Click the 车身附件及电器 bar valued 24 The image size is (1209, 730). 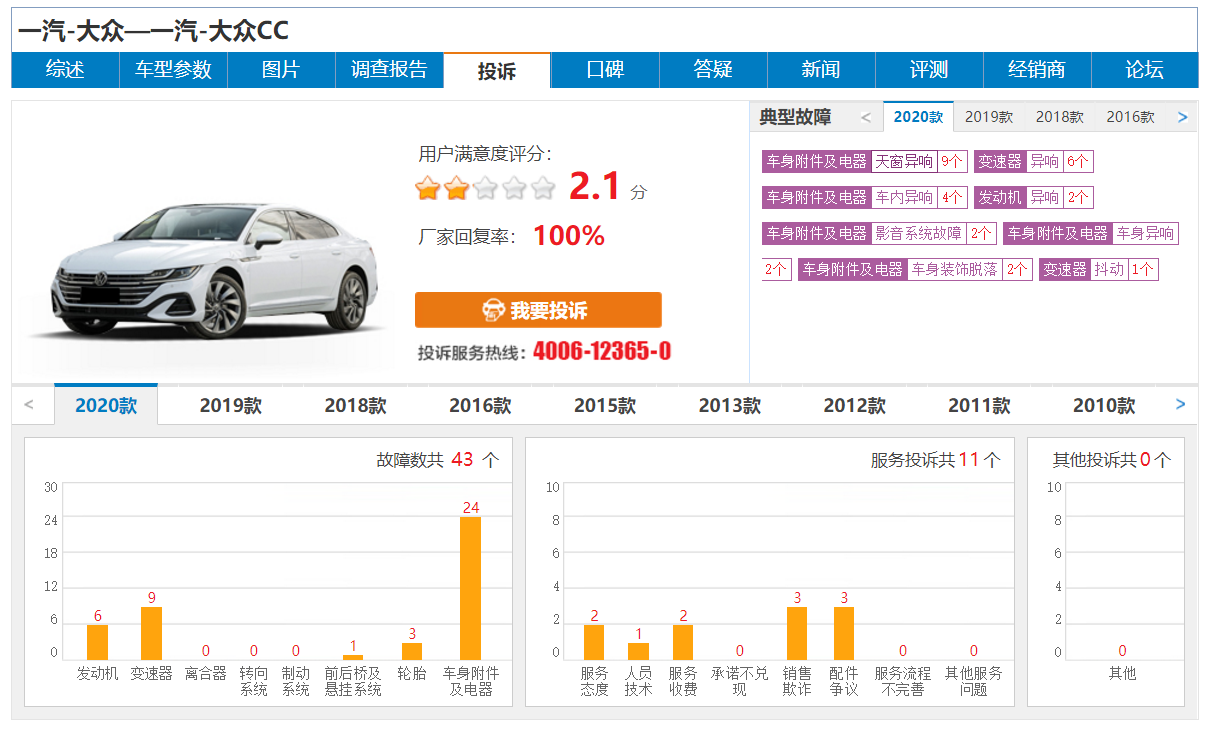(470, 588)
